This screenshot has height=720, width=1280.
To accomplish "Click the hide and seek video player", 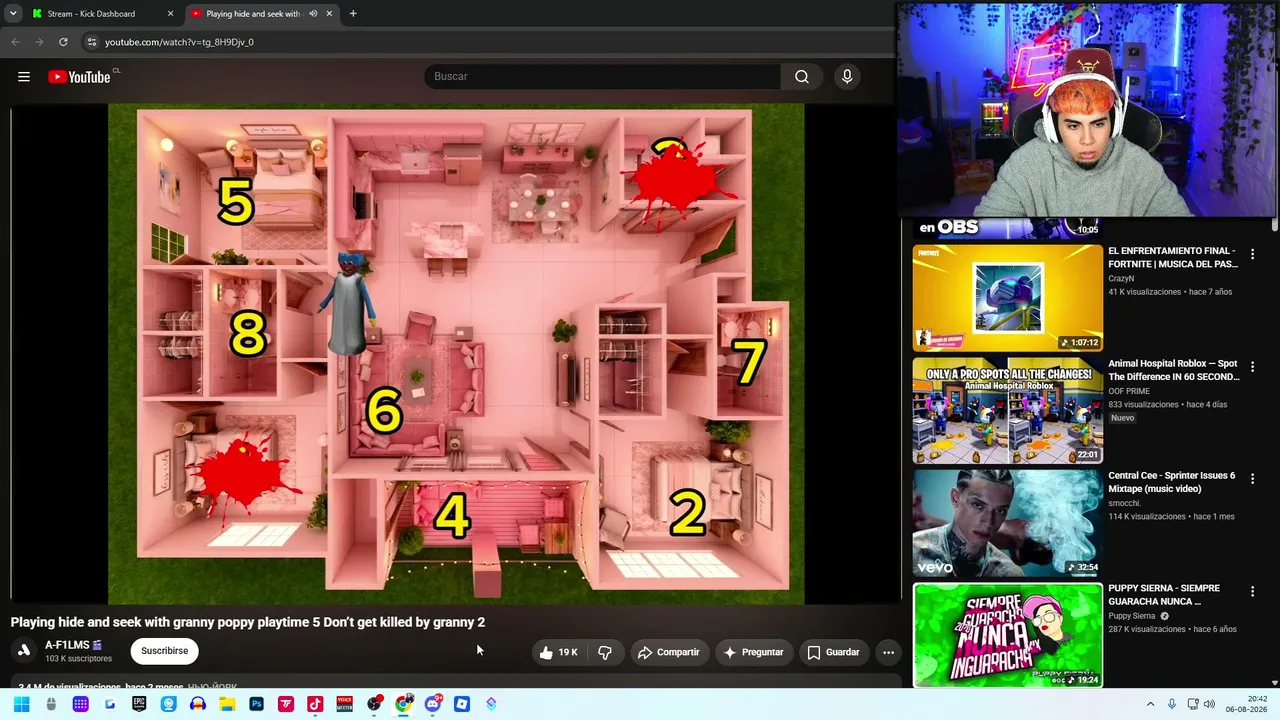I will click(x=456, y=354).
